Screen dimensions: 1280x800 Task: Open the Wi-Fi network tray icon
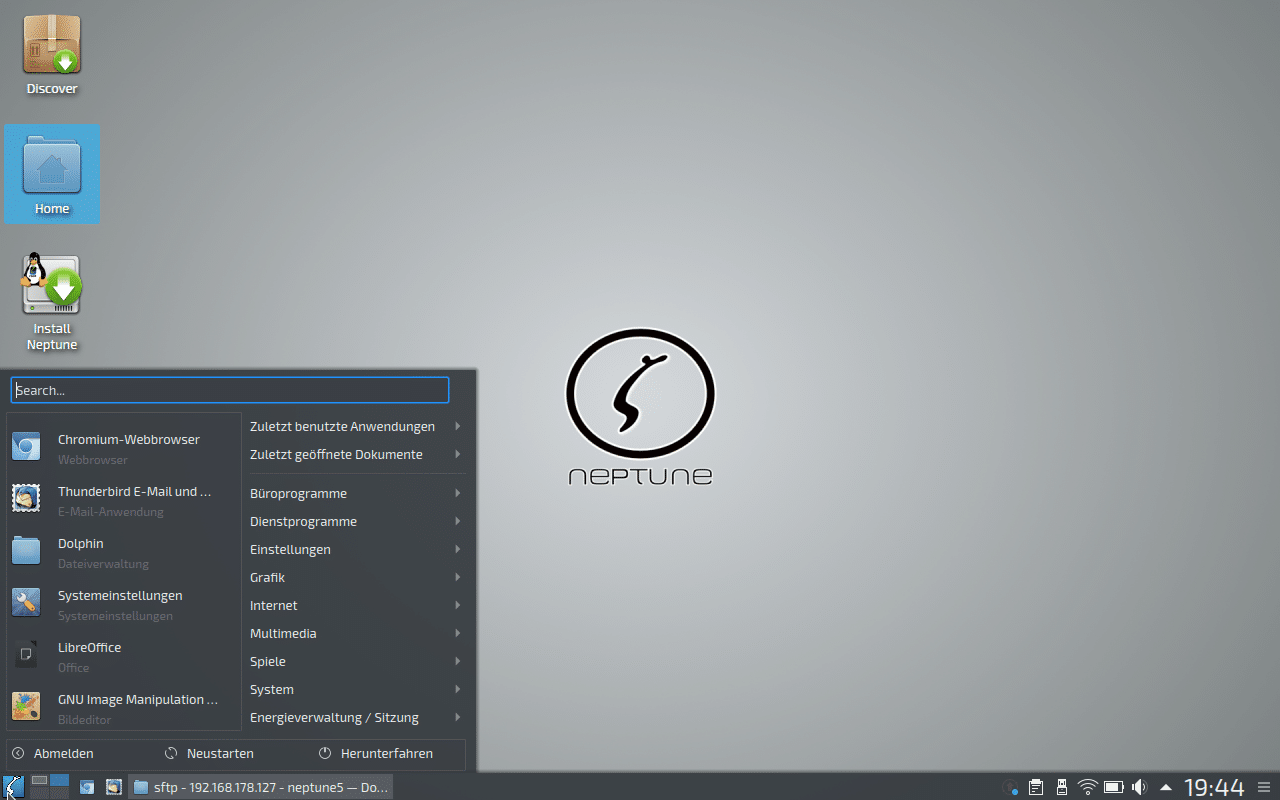click(1088, 787)
